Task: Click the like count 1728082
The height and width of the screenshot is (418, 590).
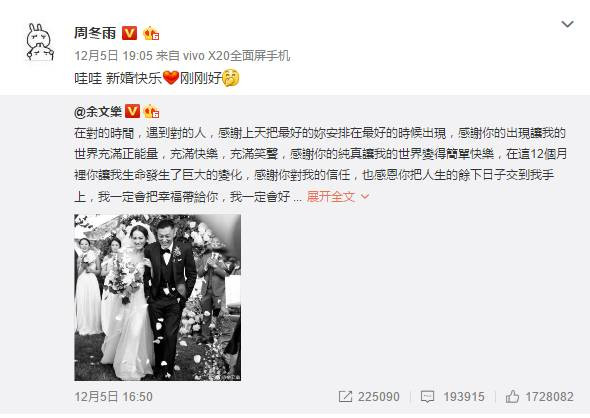Action: coord(549,397)
